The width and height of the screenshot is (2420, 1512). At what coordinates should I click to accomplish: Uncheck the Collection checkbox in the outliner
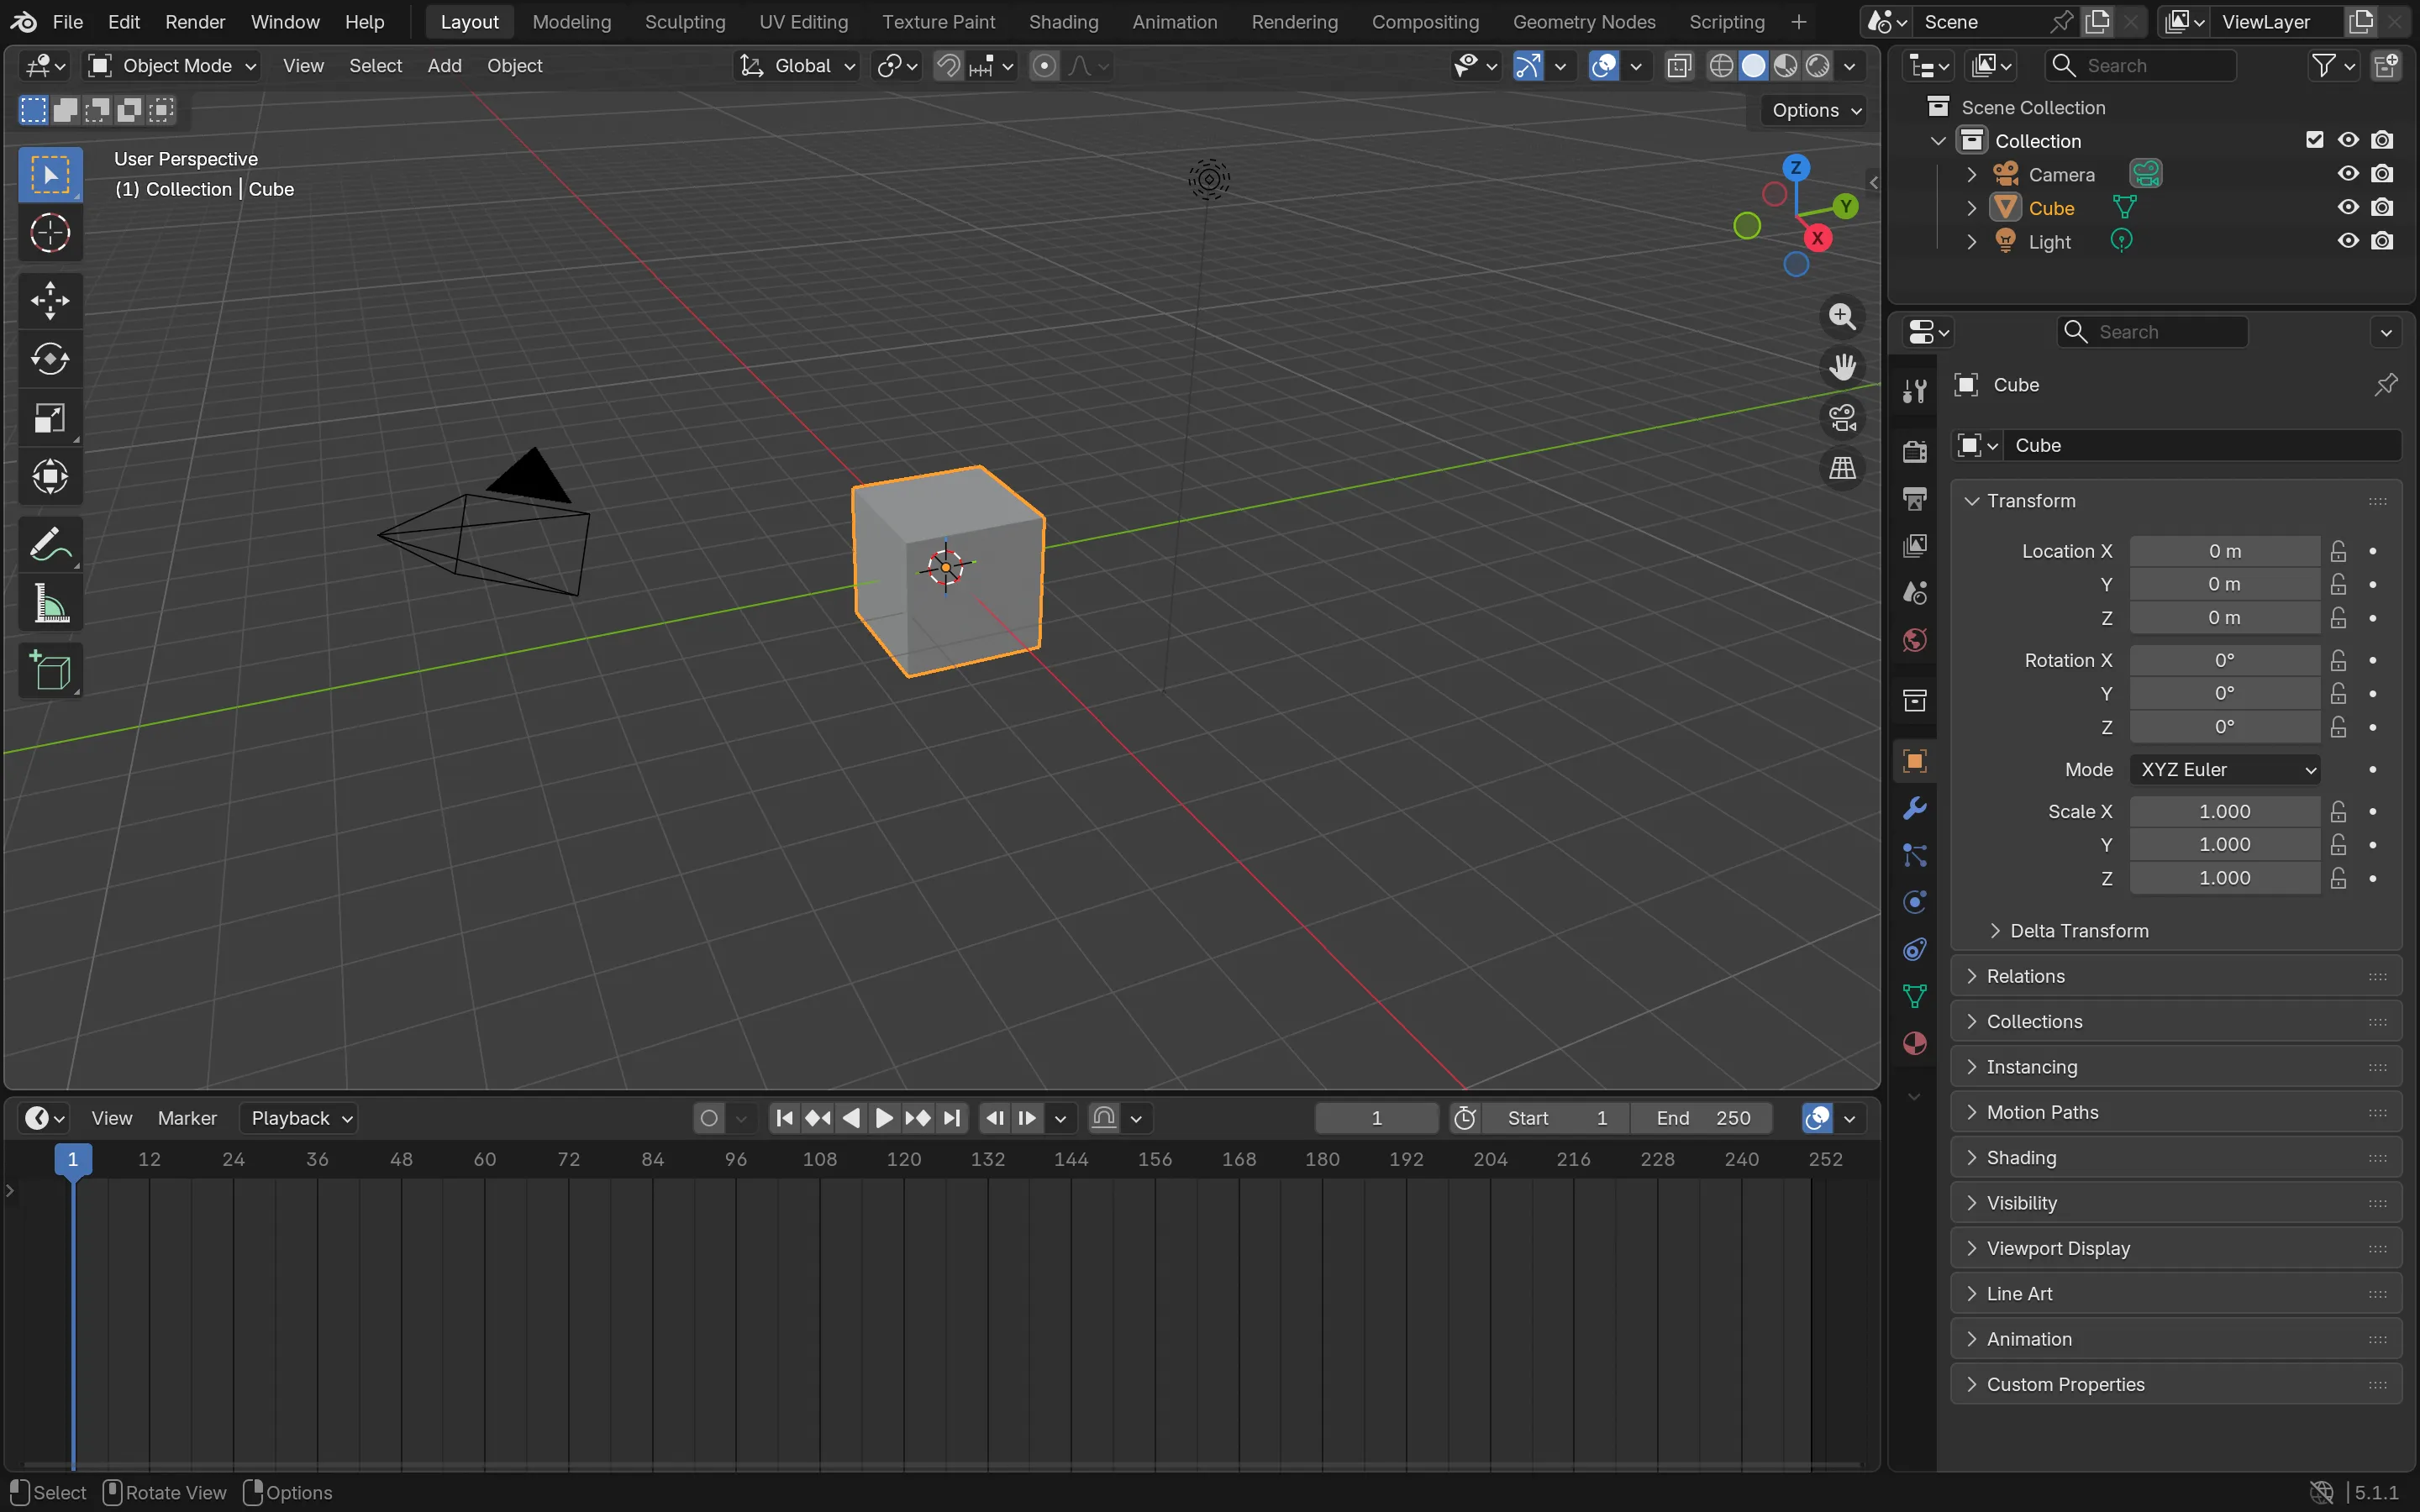click(2314, 140)
